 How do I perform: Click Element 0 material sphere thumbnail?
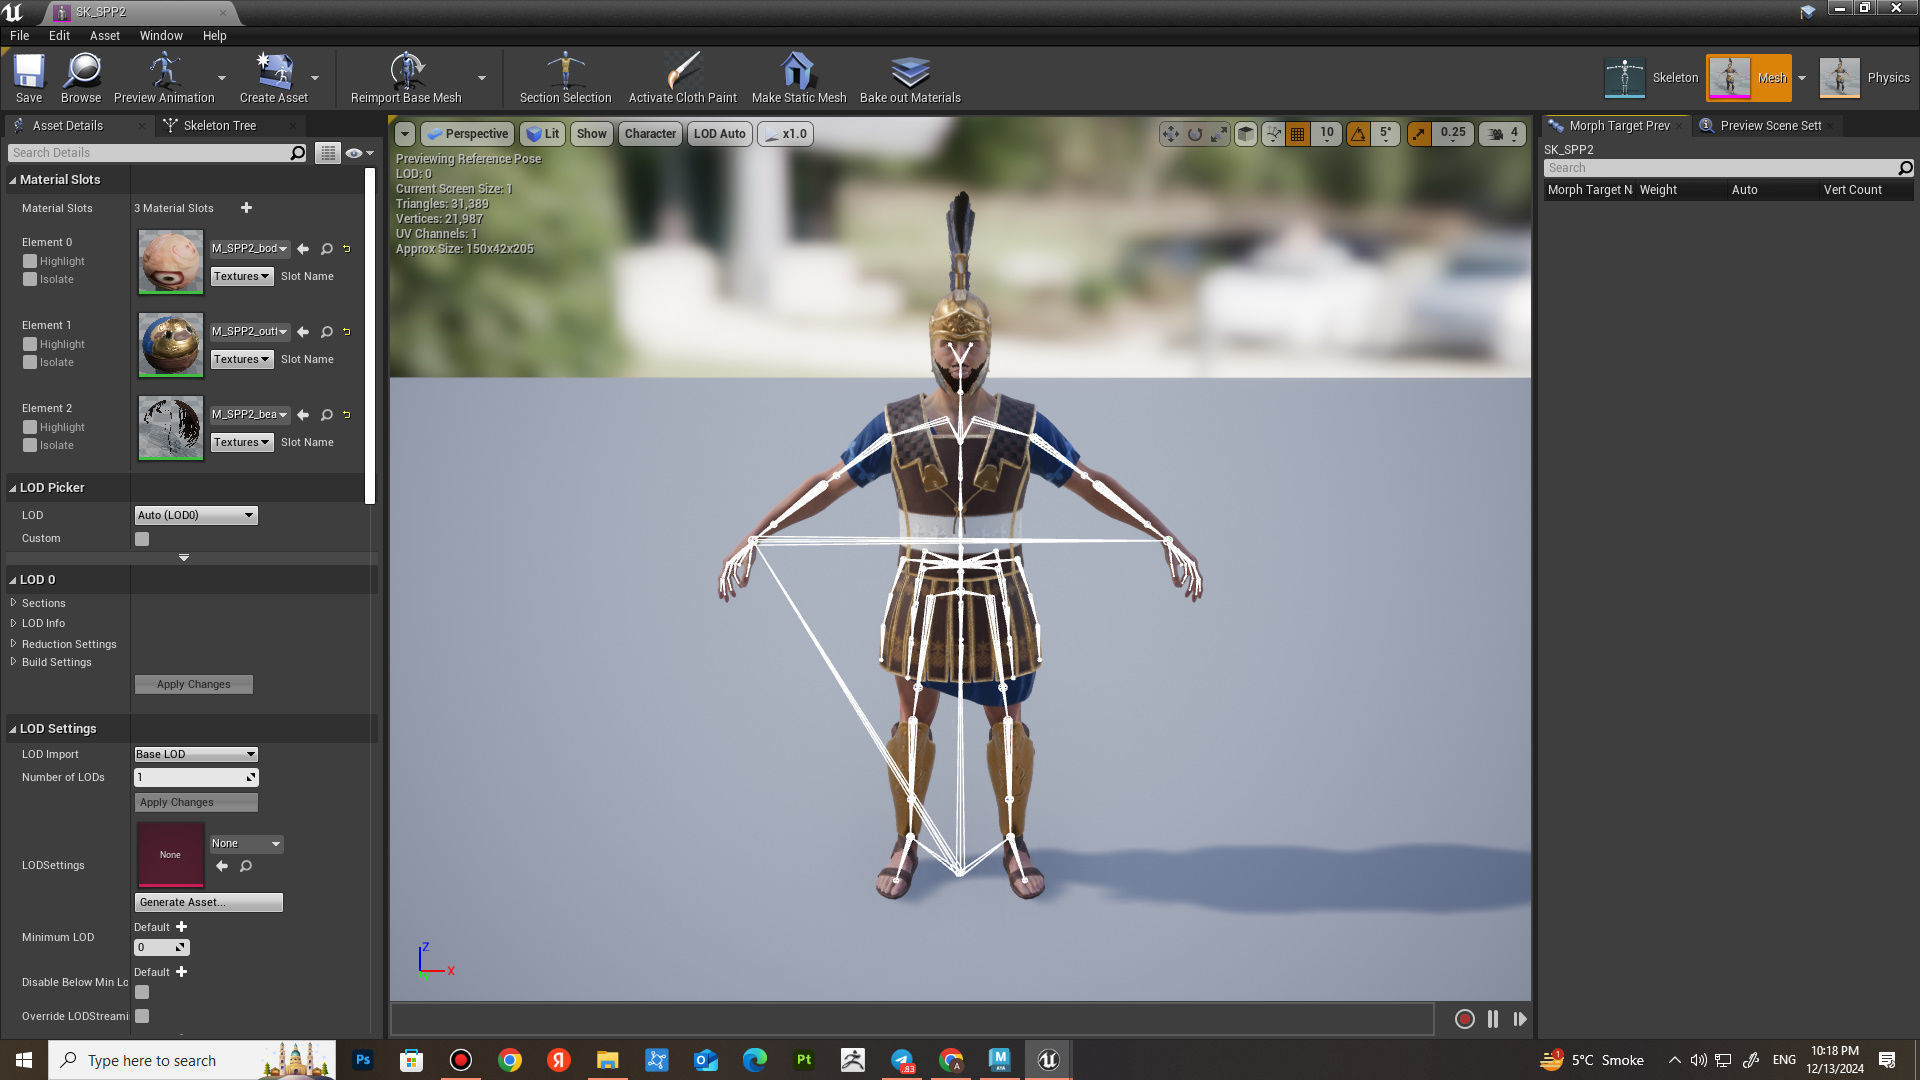(170, 262)
